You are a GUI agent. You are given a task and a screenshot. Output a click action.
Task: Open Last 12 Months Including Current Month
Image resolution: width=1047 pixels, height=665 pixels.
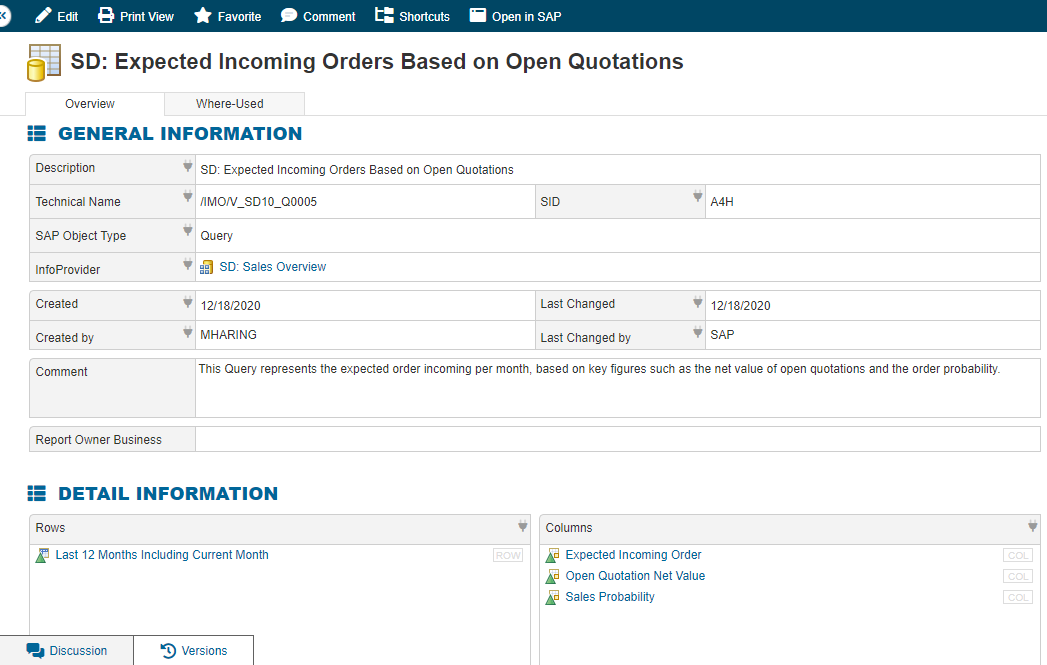tap(162, 555)
